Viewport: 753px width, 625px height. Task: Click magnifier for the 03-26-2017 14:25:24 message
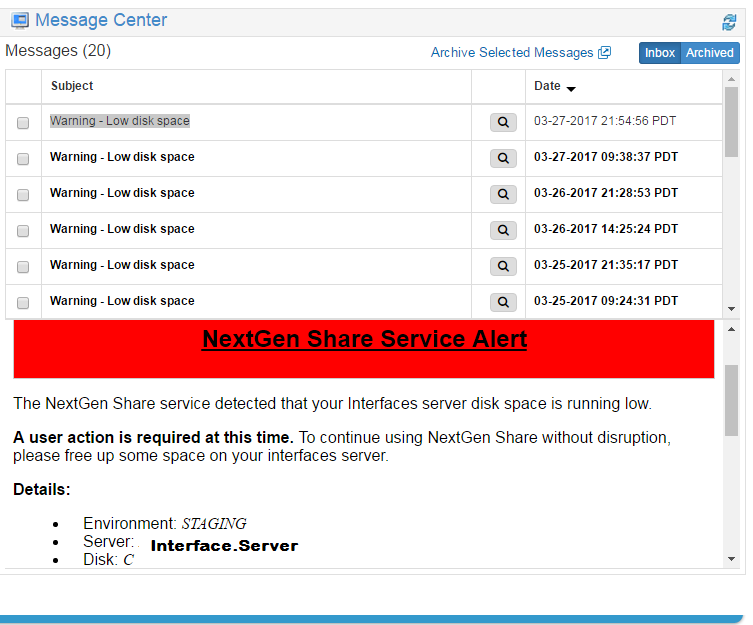pyautogui.click(x=503, y=230)
